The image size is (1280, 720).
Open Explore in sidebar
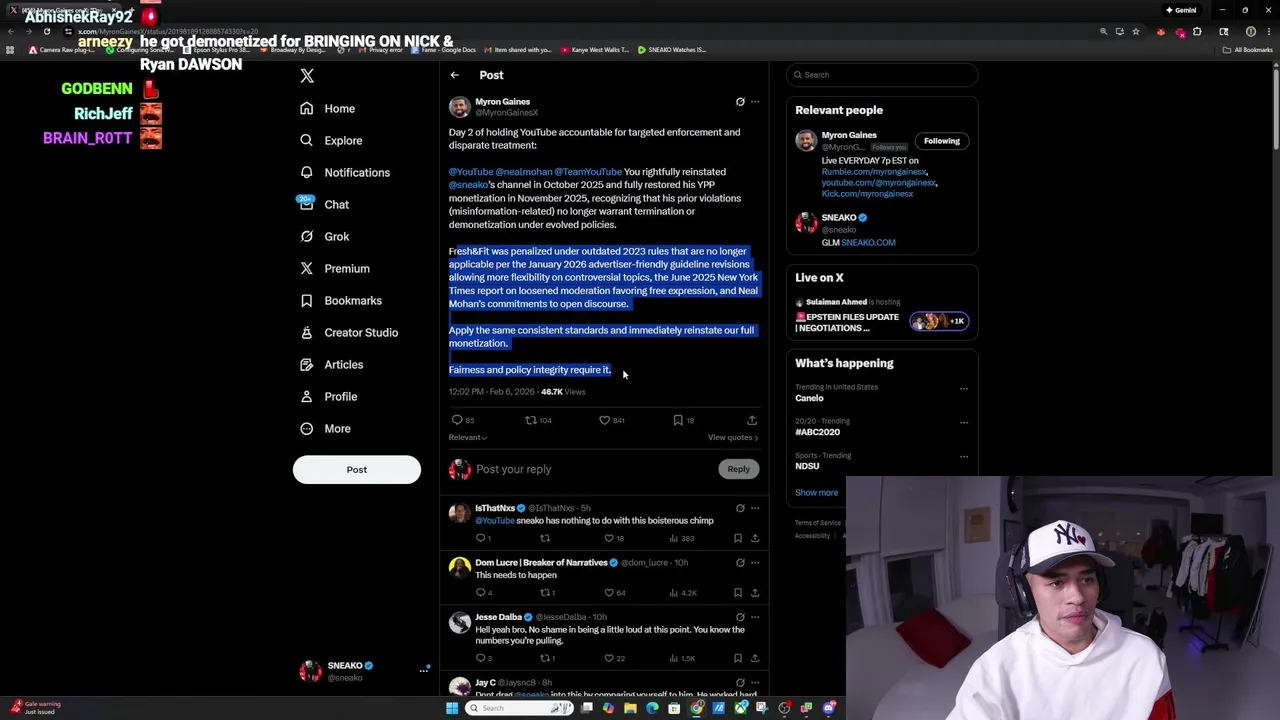(331, 141)
